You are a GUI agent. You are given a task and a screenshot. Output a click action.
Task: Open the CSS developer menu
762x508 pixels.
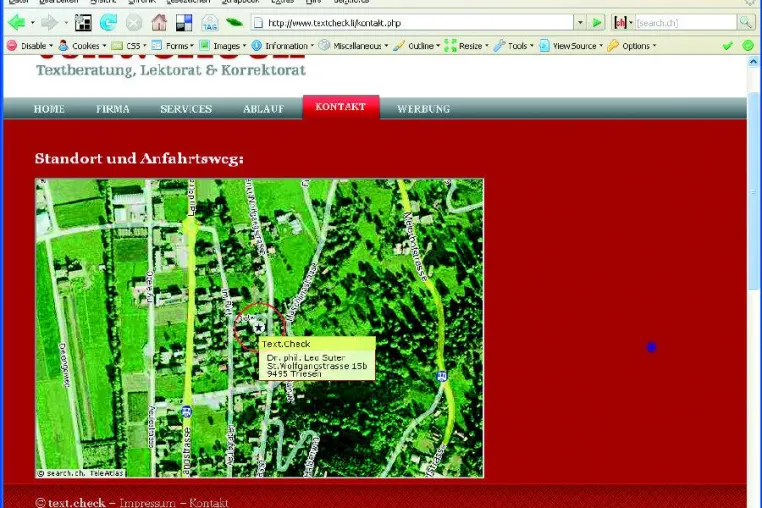click(x=129, y=46)
